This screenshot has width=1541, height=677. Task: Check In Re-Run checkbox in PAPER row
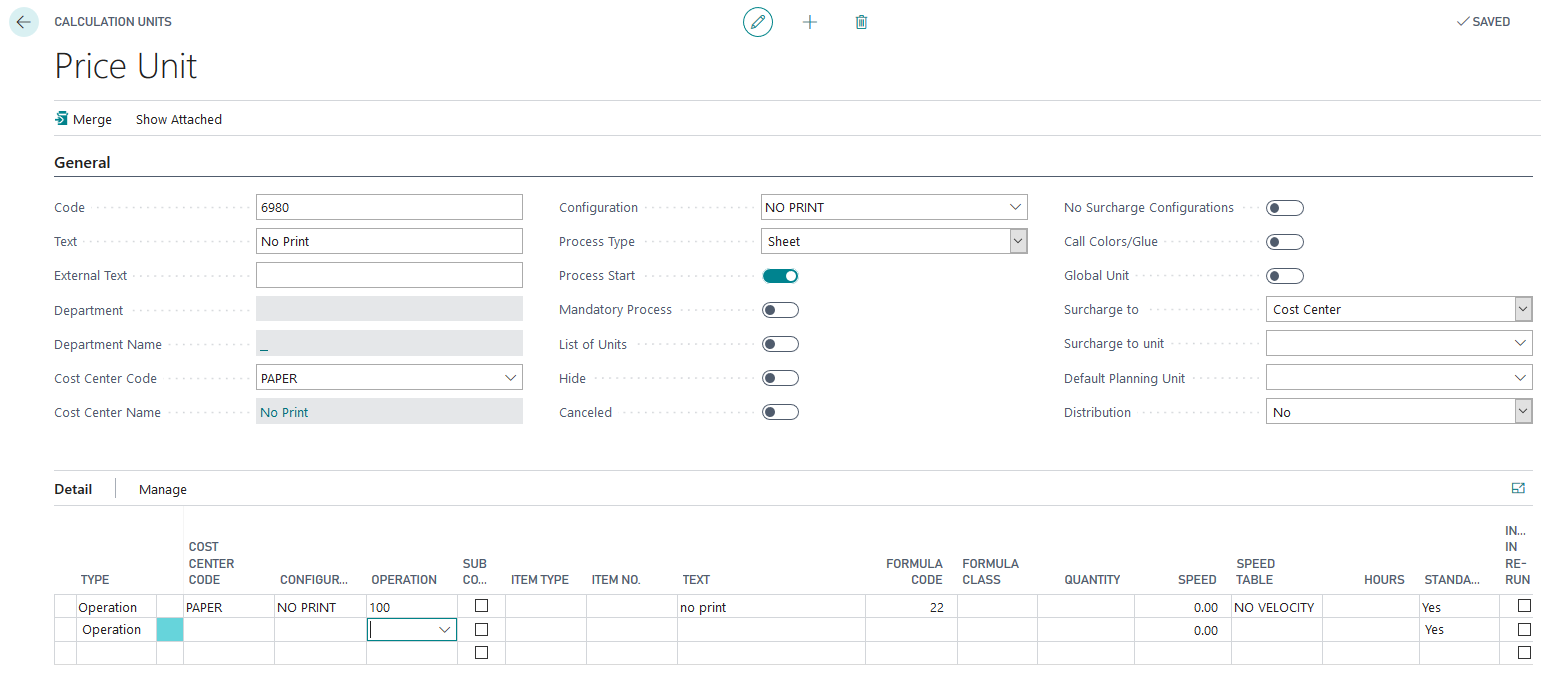tap(1524, 606)
